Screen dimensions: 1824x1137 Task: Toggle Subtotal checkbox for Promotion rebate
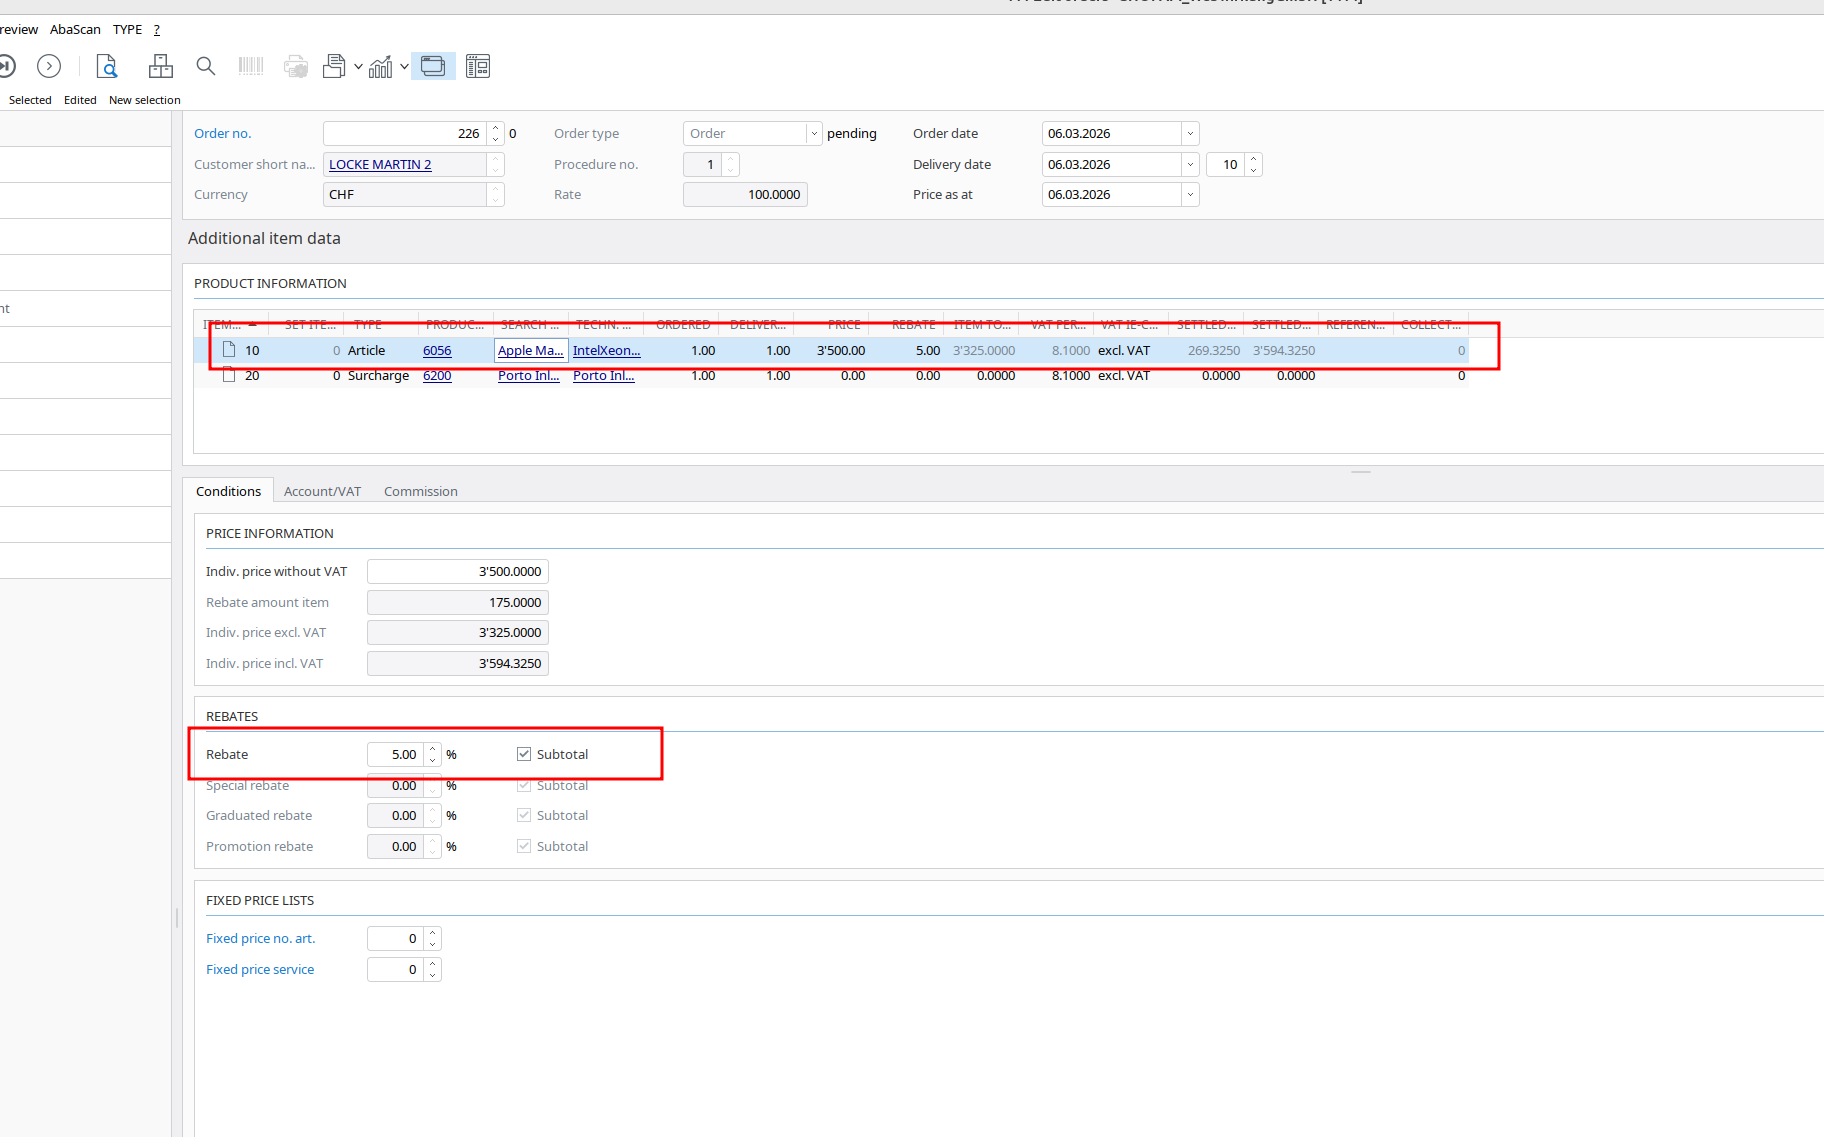[524, 847]
